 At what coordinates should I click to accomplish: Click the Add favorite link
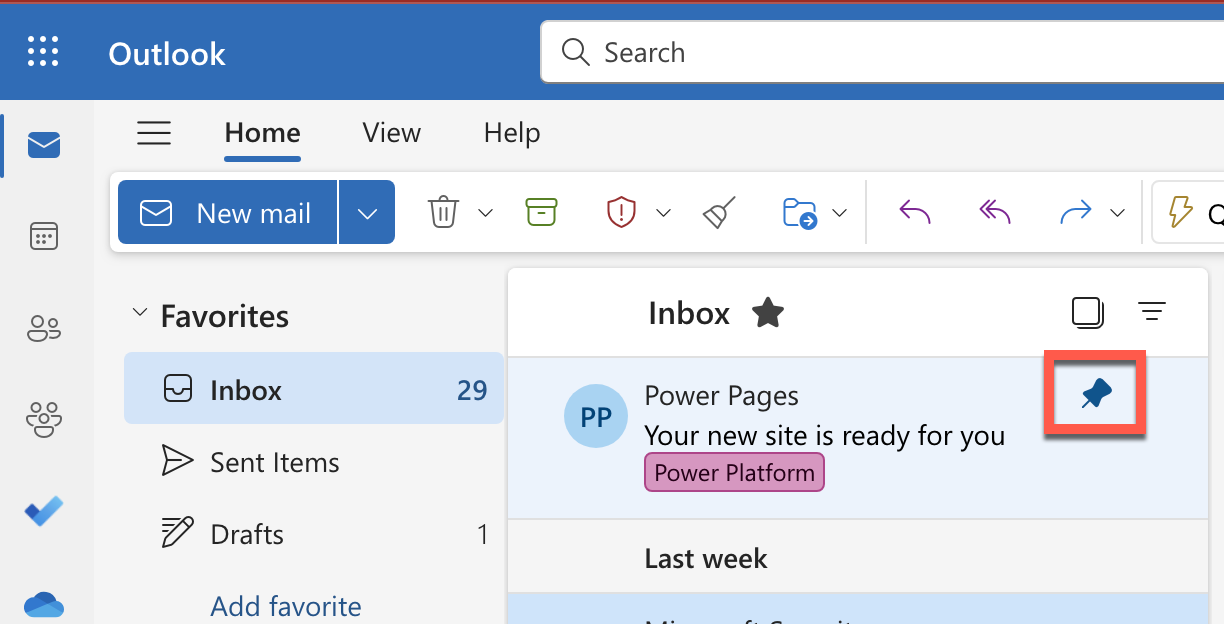286,606
